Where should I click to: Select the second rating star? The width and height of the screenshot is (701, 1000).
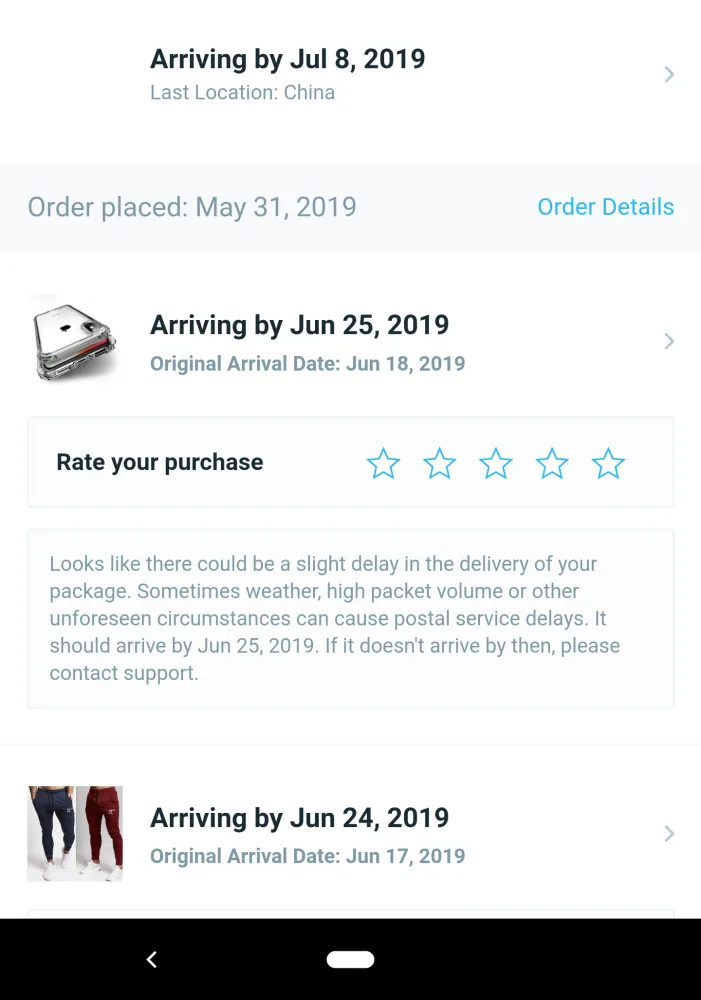coord(439,463)
